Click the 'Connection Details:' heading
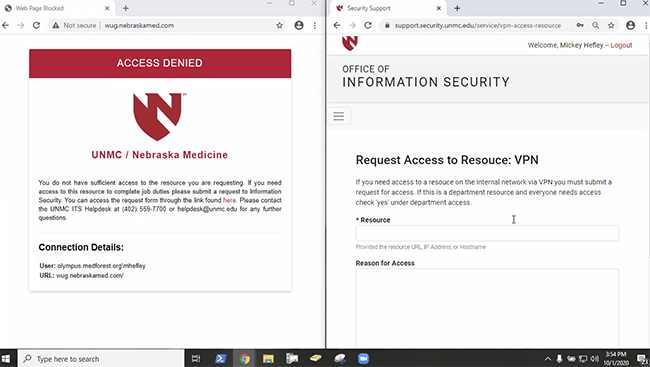The image size is (650, 367). pyautogui.click(x=81, y=247)
